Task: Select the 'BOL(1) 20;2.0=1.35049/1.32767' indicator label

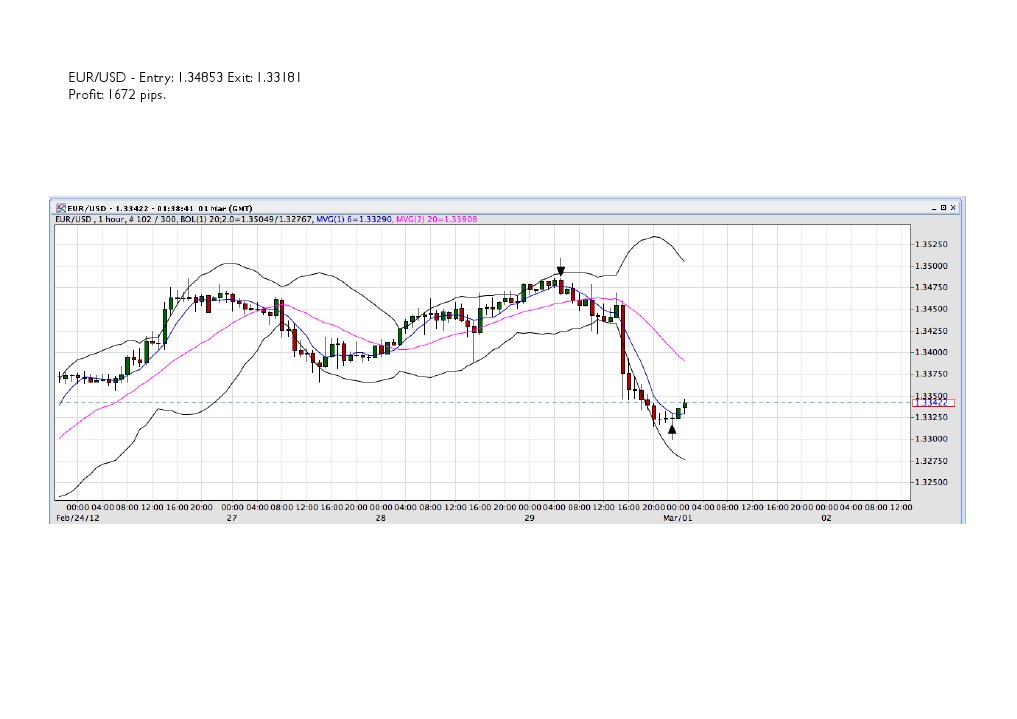Action: coord(246,220)
